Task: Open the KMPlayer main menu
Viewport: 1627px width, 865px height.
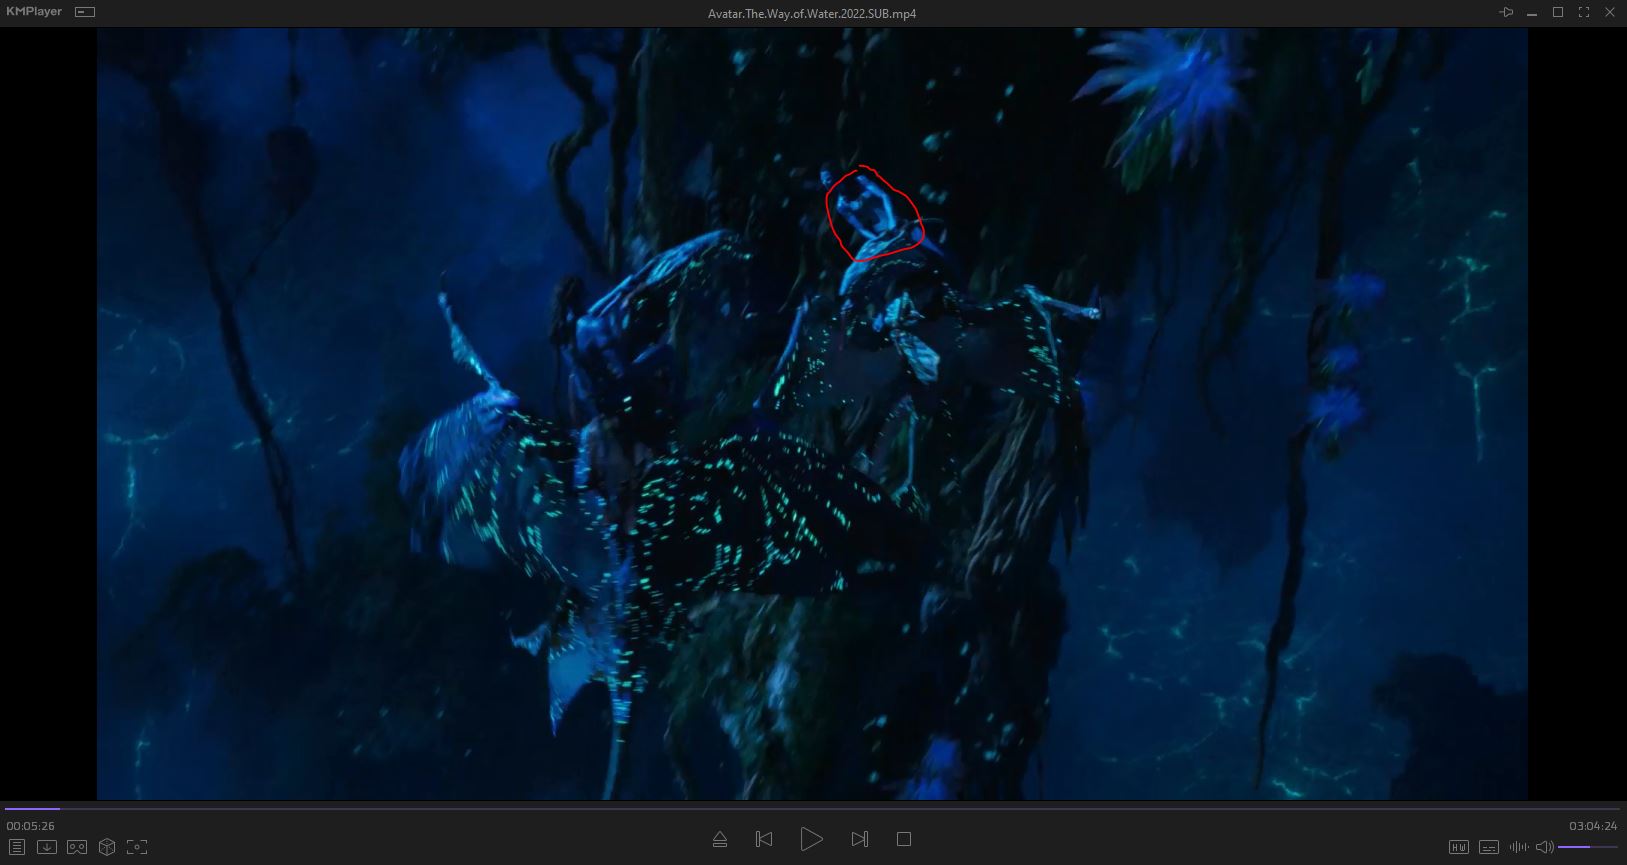Action: point(34,12)
